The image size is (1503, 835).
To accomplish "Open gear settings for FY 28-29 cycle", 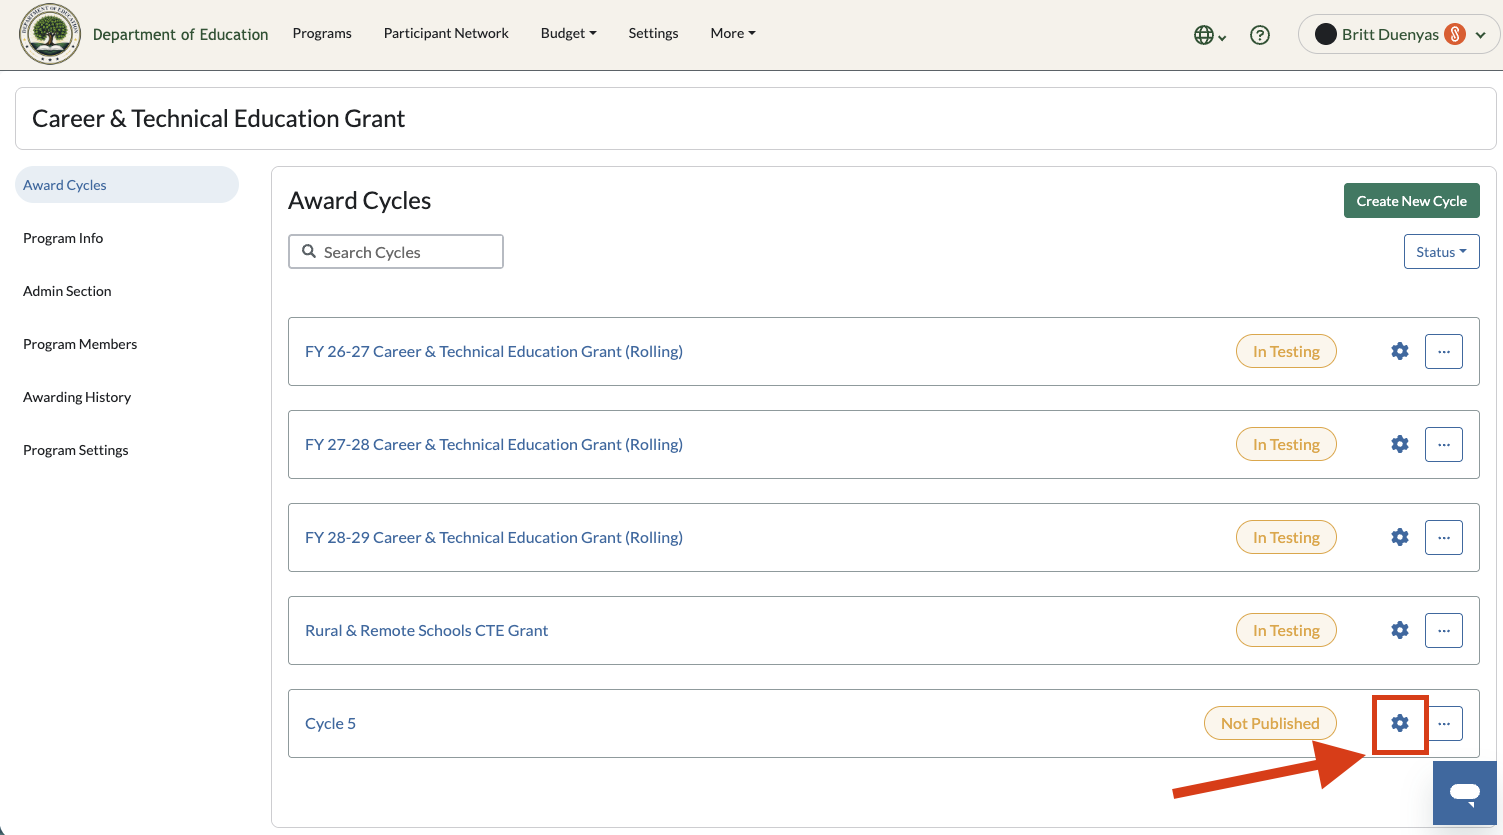I will (1400, 537).
